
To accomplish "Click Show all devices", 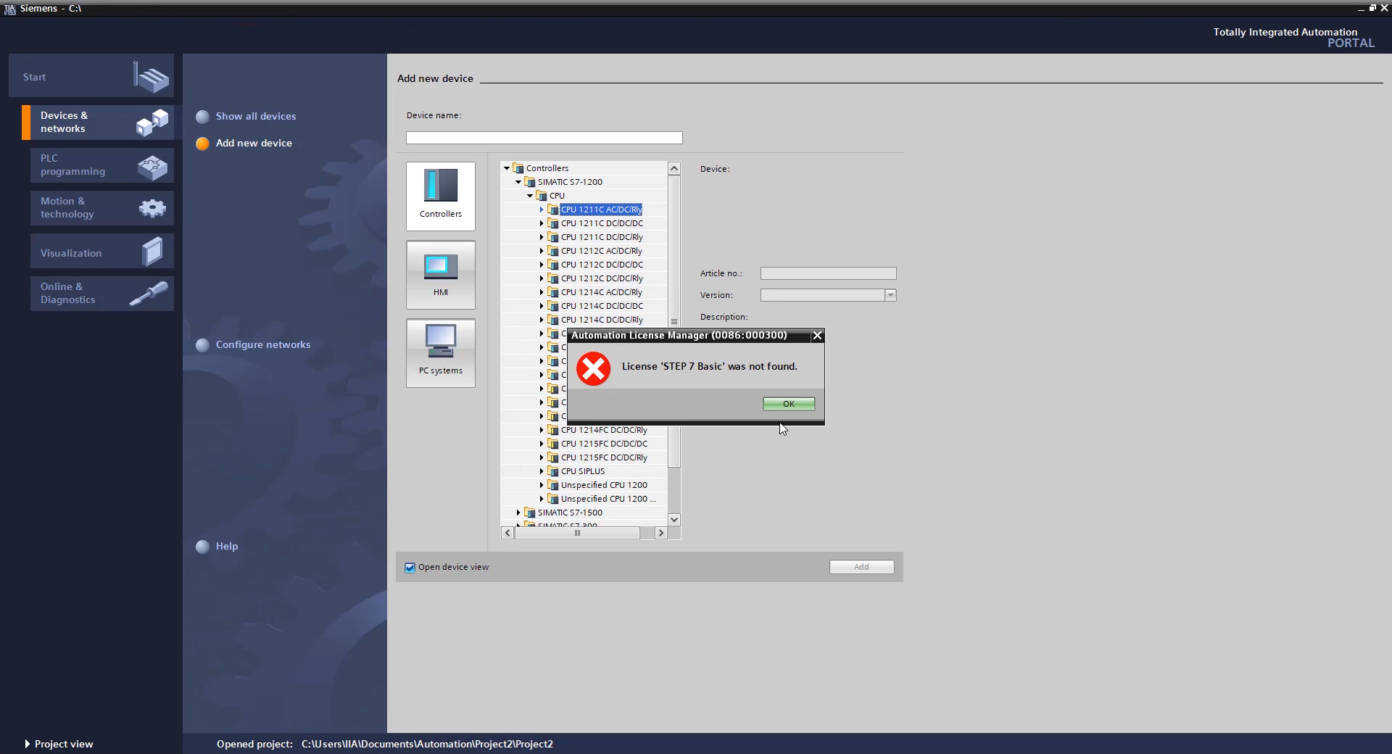I will (256, 116).
